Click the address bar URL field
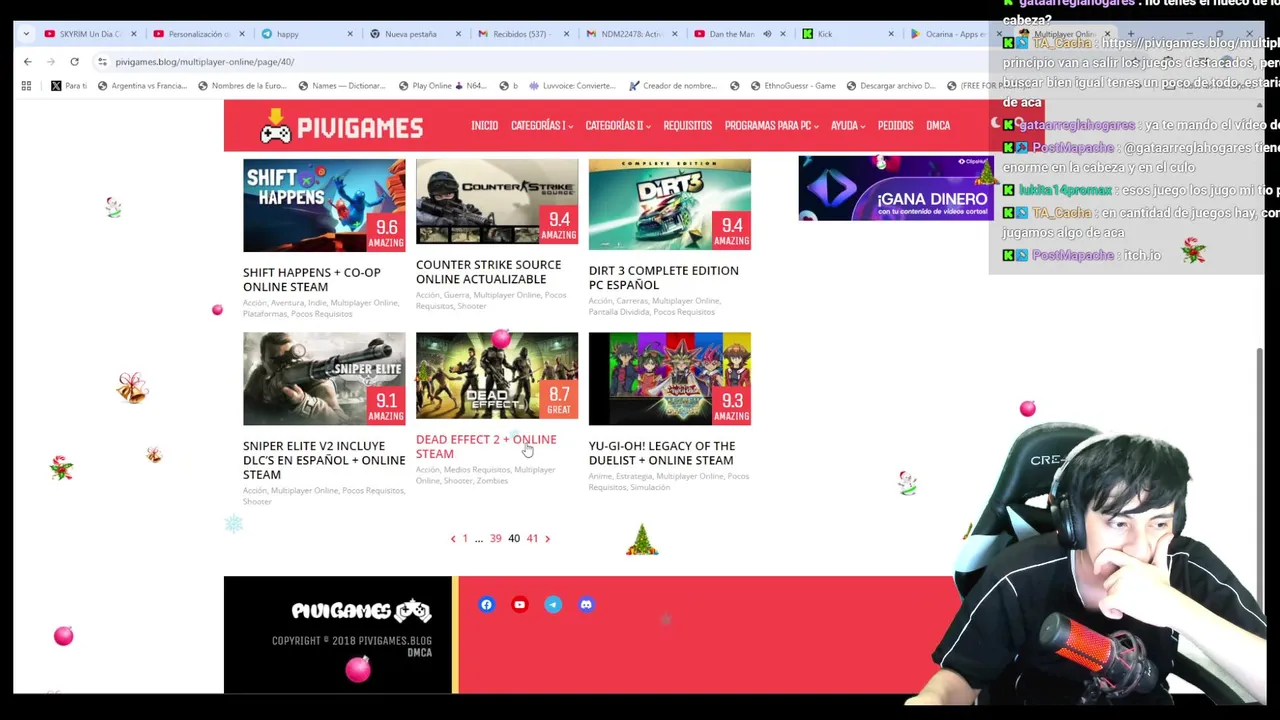This screenshot has height=720, width=1280. [540, 61]
